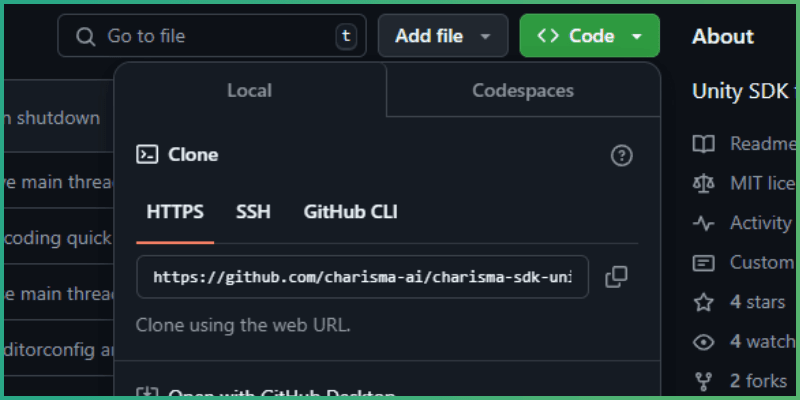
Task: Collapse the green Code dropdown
Action: tap(589, 36)
